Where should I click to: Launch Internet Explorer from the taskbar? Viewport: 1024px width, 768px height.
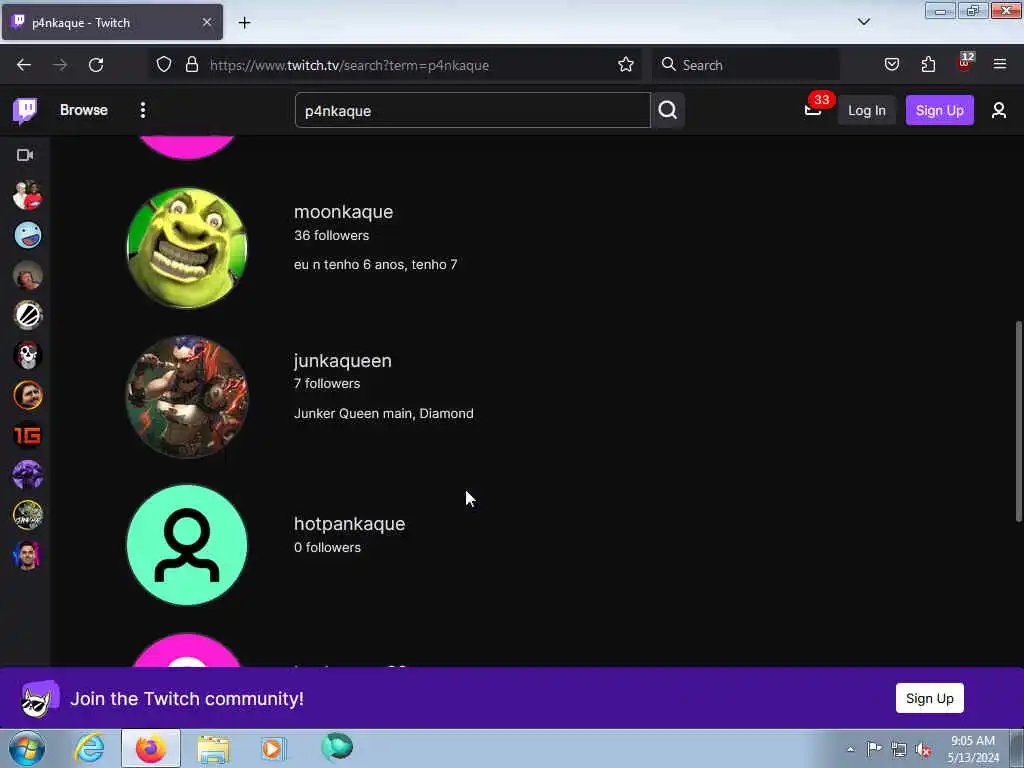(89, 748)
